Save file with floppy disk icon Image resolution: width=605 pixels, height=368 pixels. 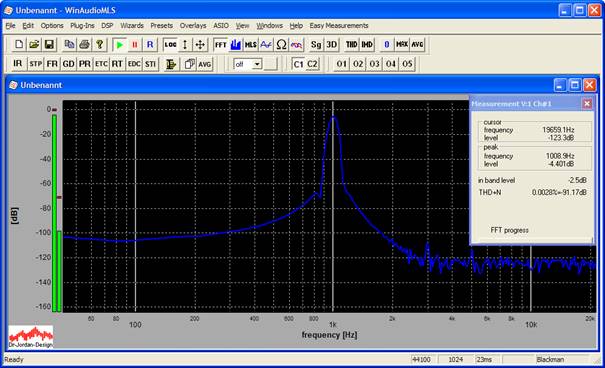[x=49, y=45]
